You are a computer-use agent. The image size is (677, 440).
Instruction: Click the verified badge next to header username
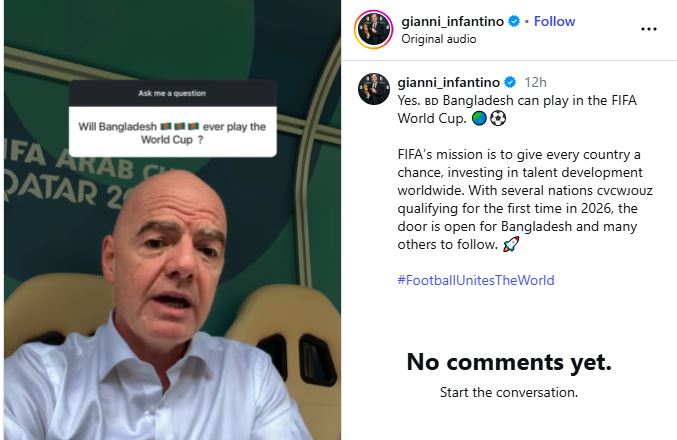pyautogui.click(x=514, y=21)
